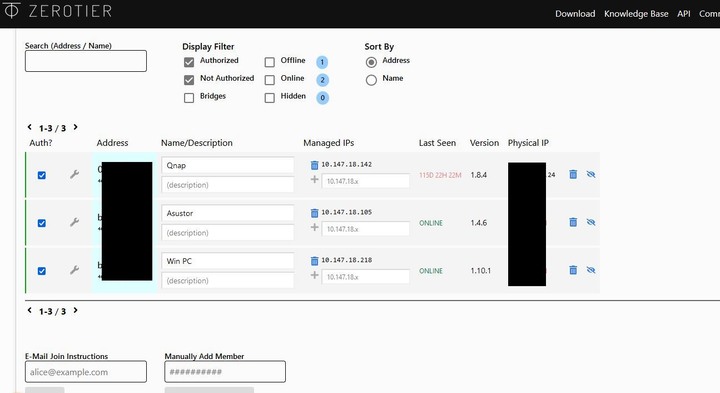Click the E-Mail Join Instructions field
The width and height of the screenshot is (720, 393).
coord(86,372)
